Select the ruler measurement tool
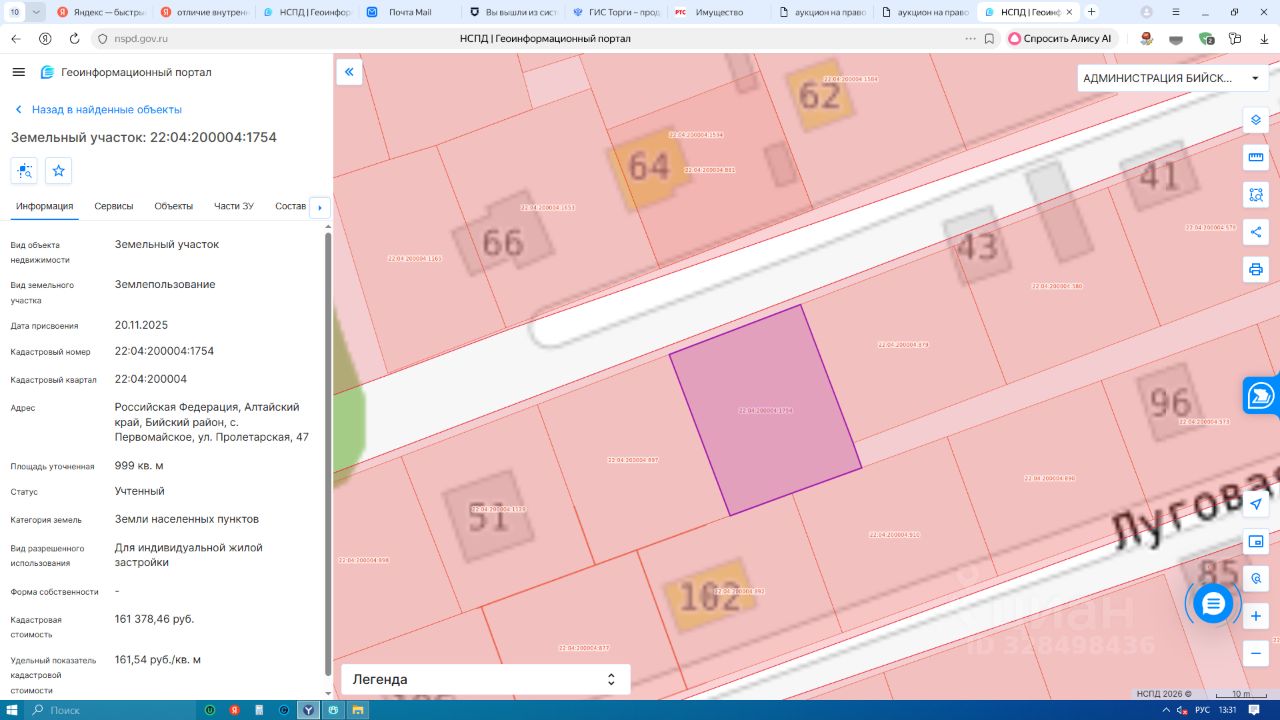 pos(1256,157)
